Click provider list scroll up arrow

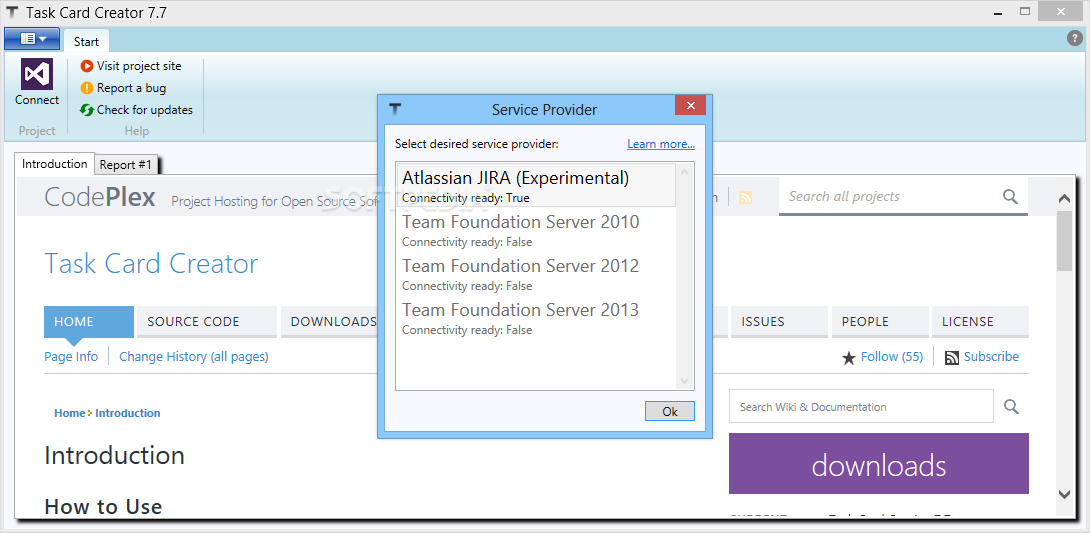pos(684,172)
